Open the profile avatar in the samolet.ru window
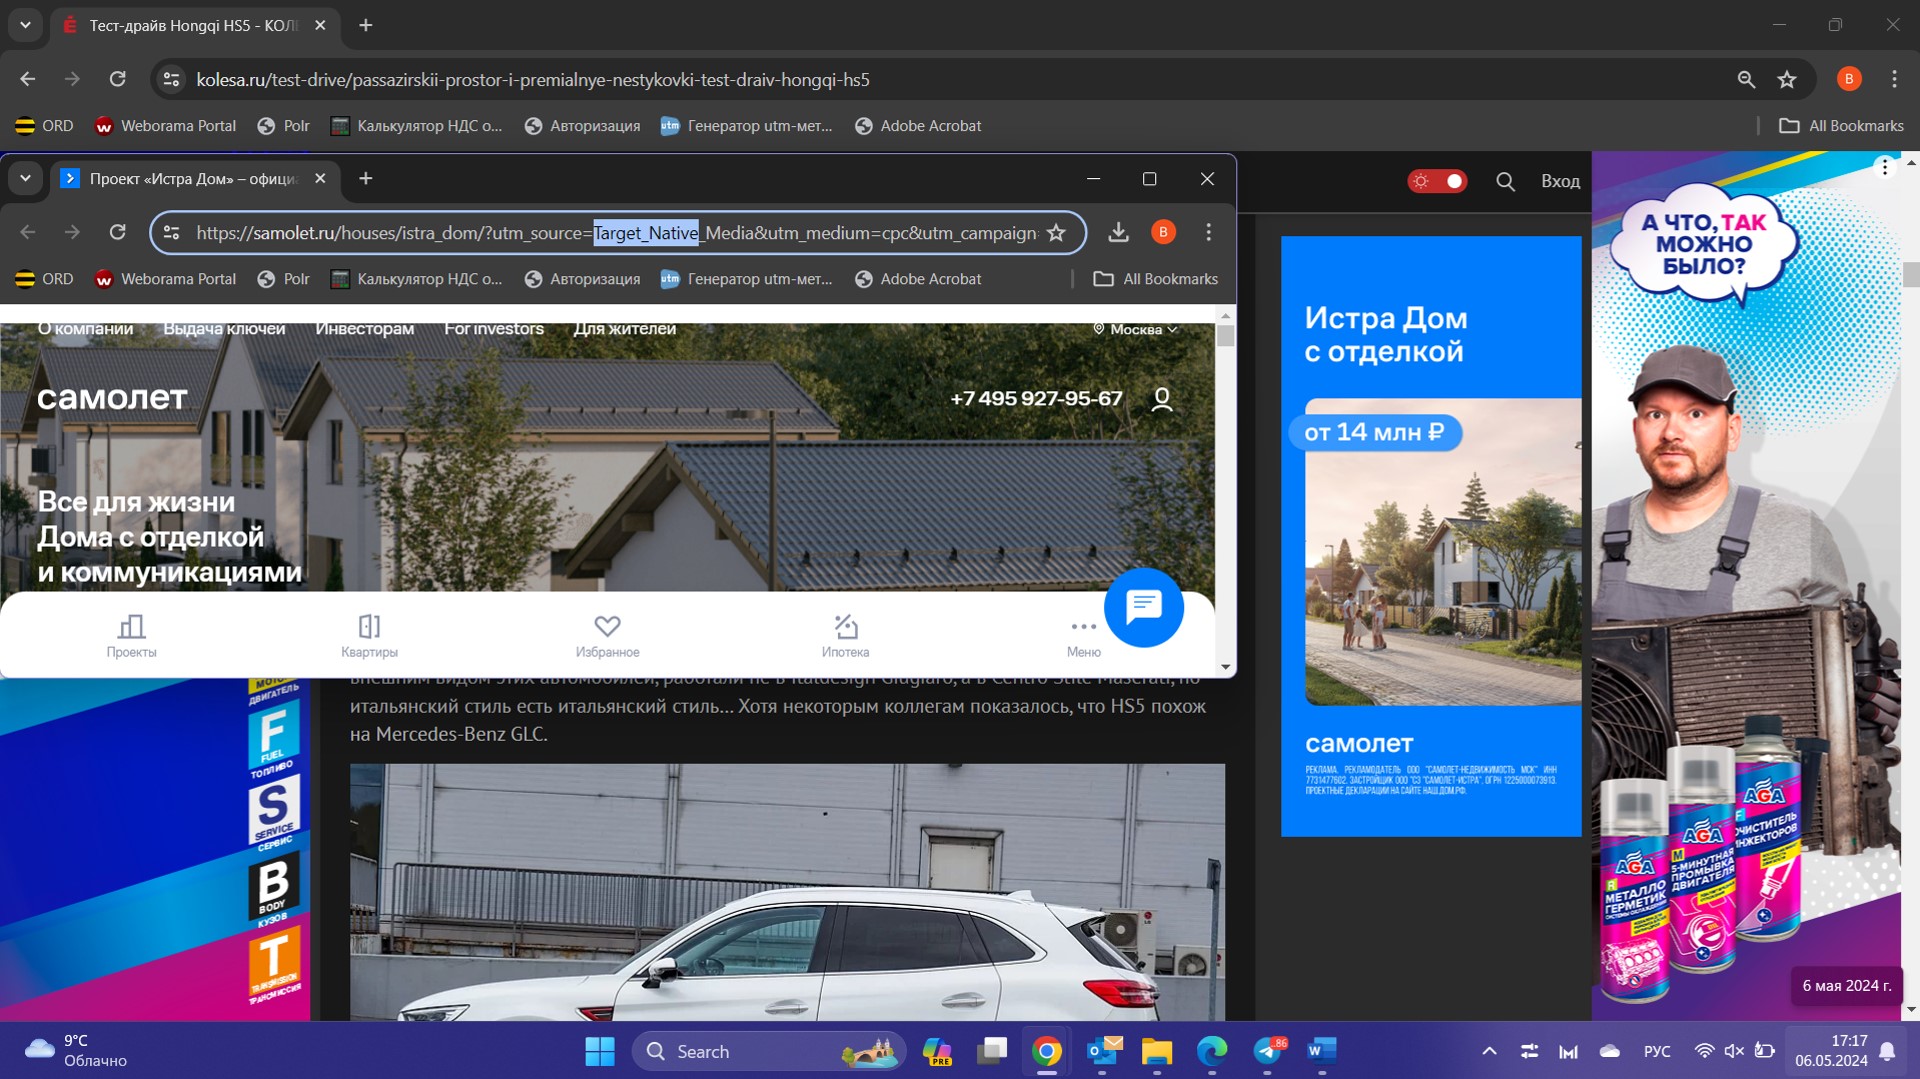The width and height of the screenshot is (1920, 1079). pyautogui.click(x=1163, y=232)
